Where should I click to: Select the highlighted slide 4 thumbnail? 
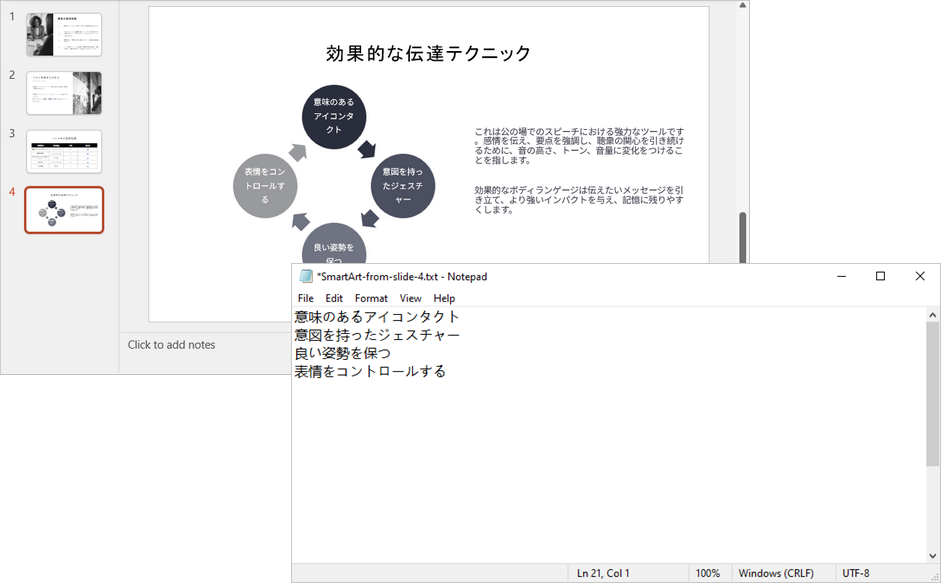[64, 210]
